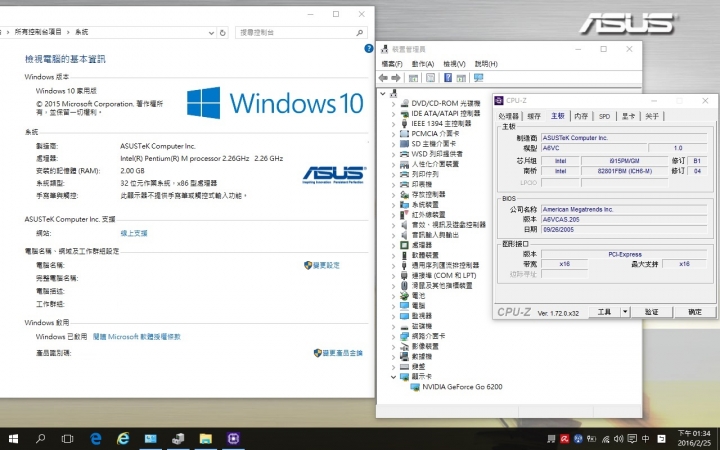Switch to the 处理器 tab in CPU-Z
This screenshot has height=450, width=720.
(x=509, y=116)
